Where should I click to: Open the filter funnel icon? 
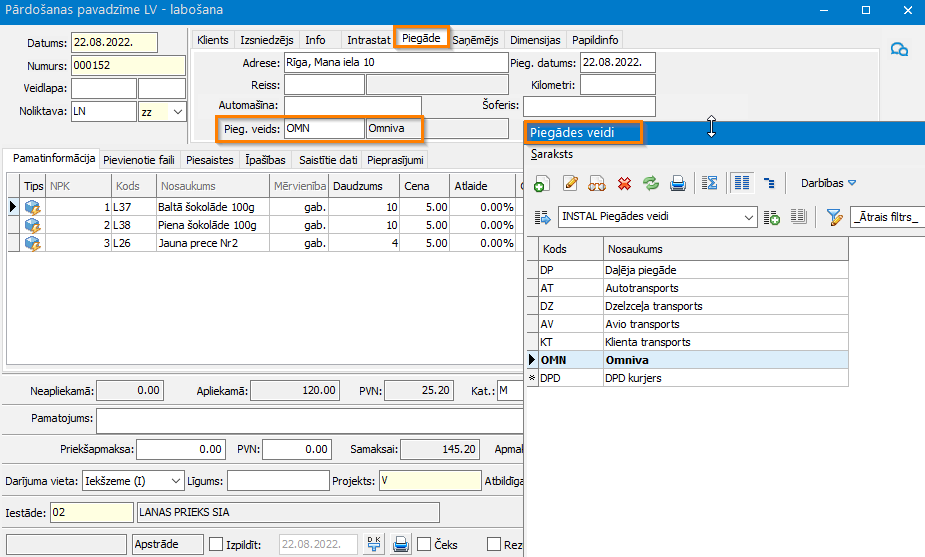(834, 217)
